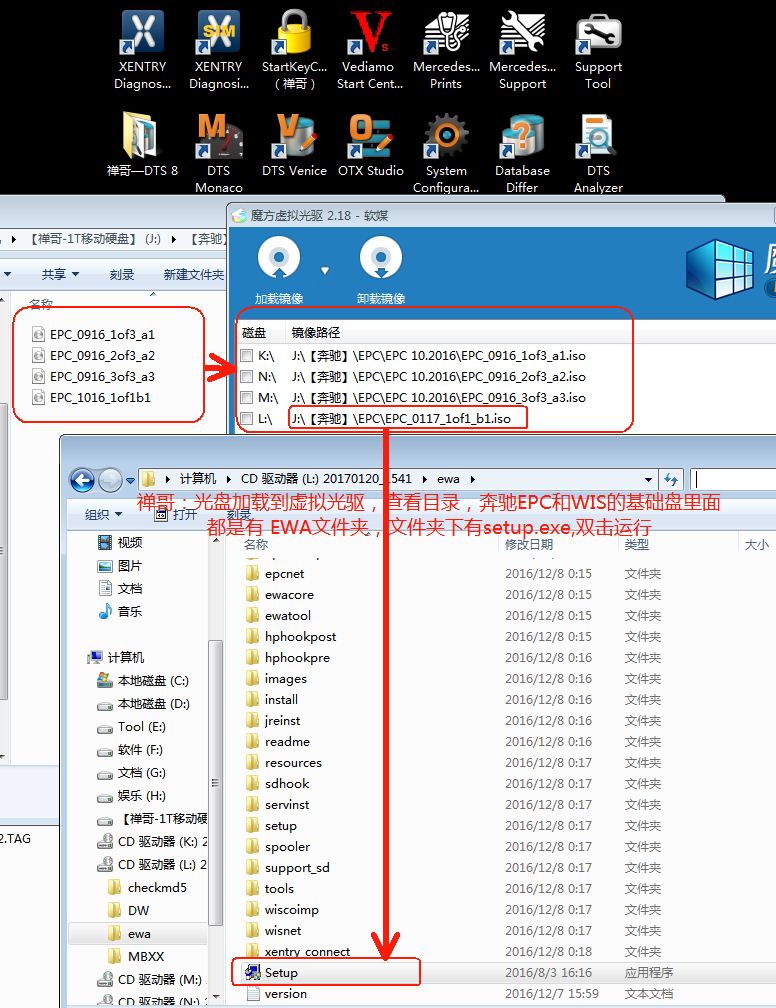Click 新建文件夹 in back Explorer toolbar

[193, 274]
